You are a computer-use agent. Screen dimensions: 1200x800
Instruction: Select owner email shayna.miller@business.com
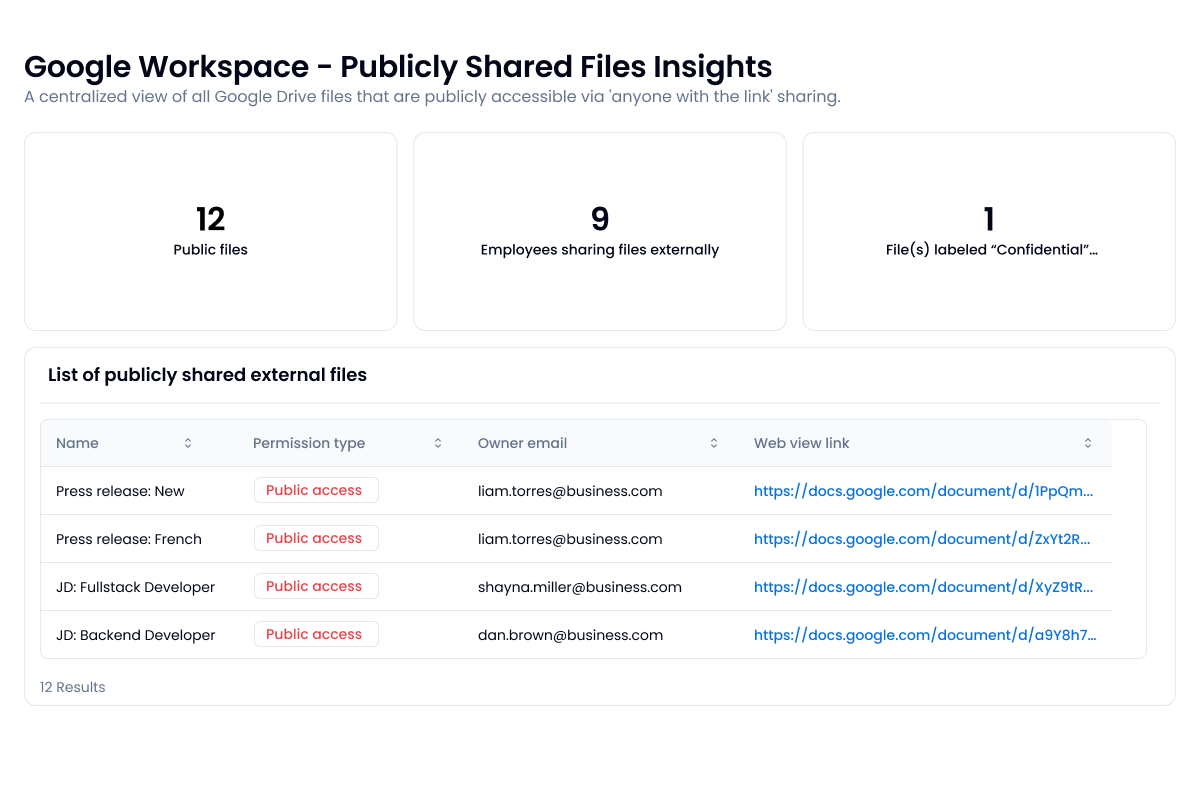580,586
